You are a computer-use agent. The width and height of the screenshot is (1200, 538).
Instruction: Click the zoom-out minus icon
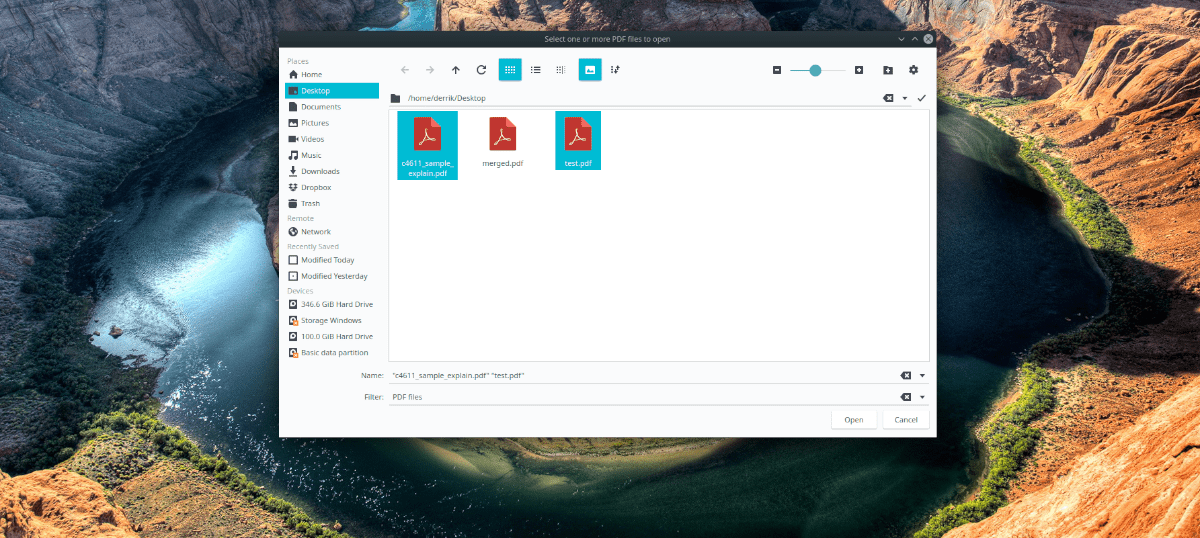tap(777, 70)
